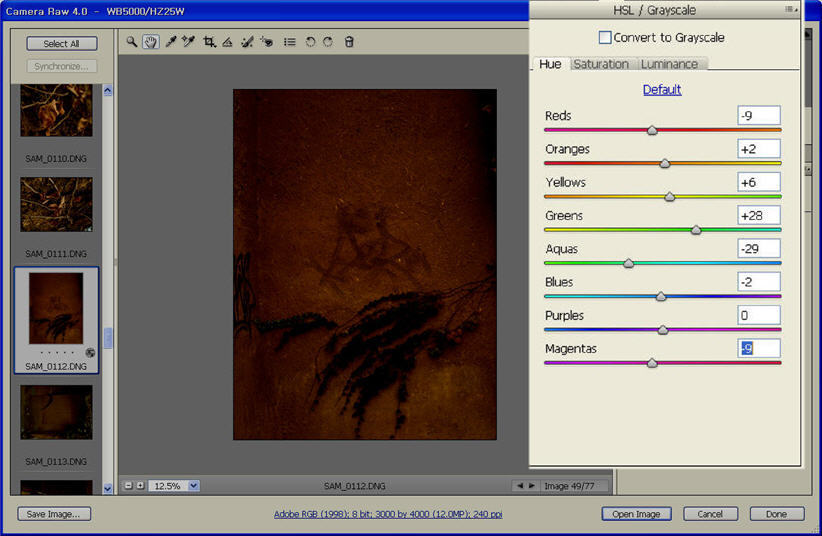The width and height of the screenshot is (822, 536).
Task: Click the Magentas hue slider handle
Action: click(x=652, y=363)
